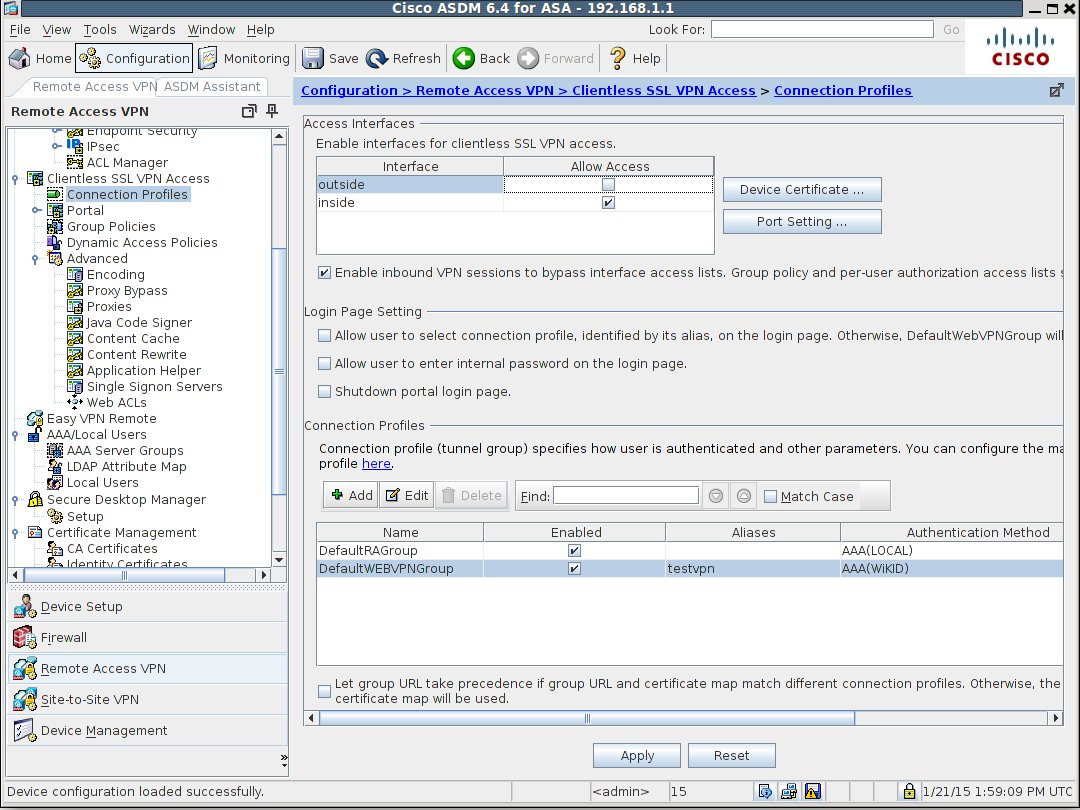Click the lock icon near the clock
The image size is (1080, 810).
coord(909,791)
